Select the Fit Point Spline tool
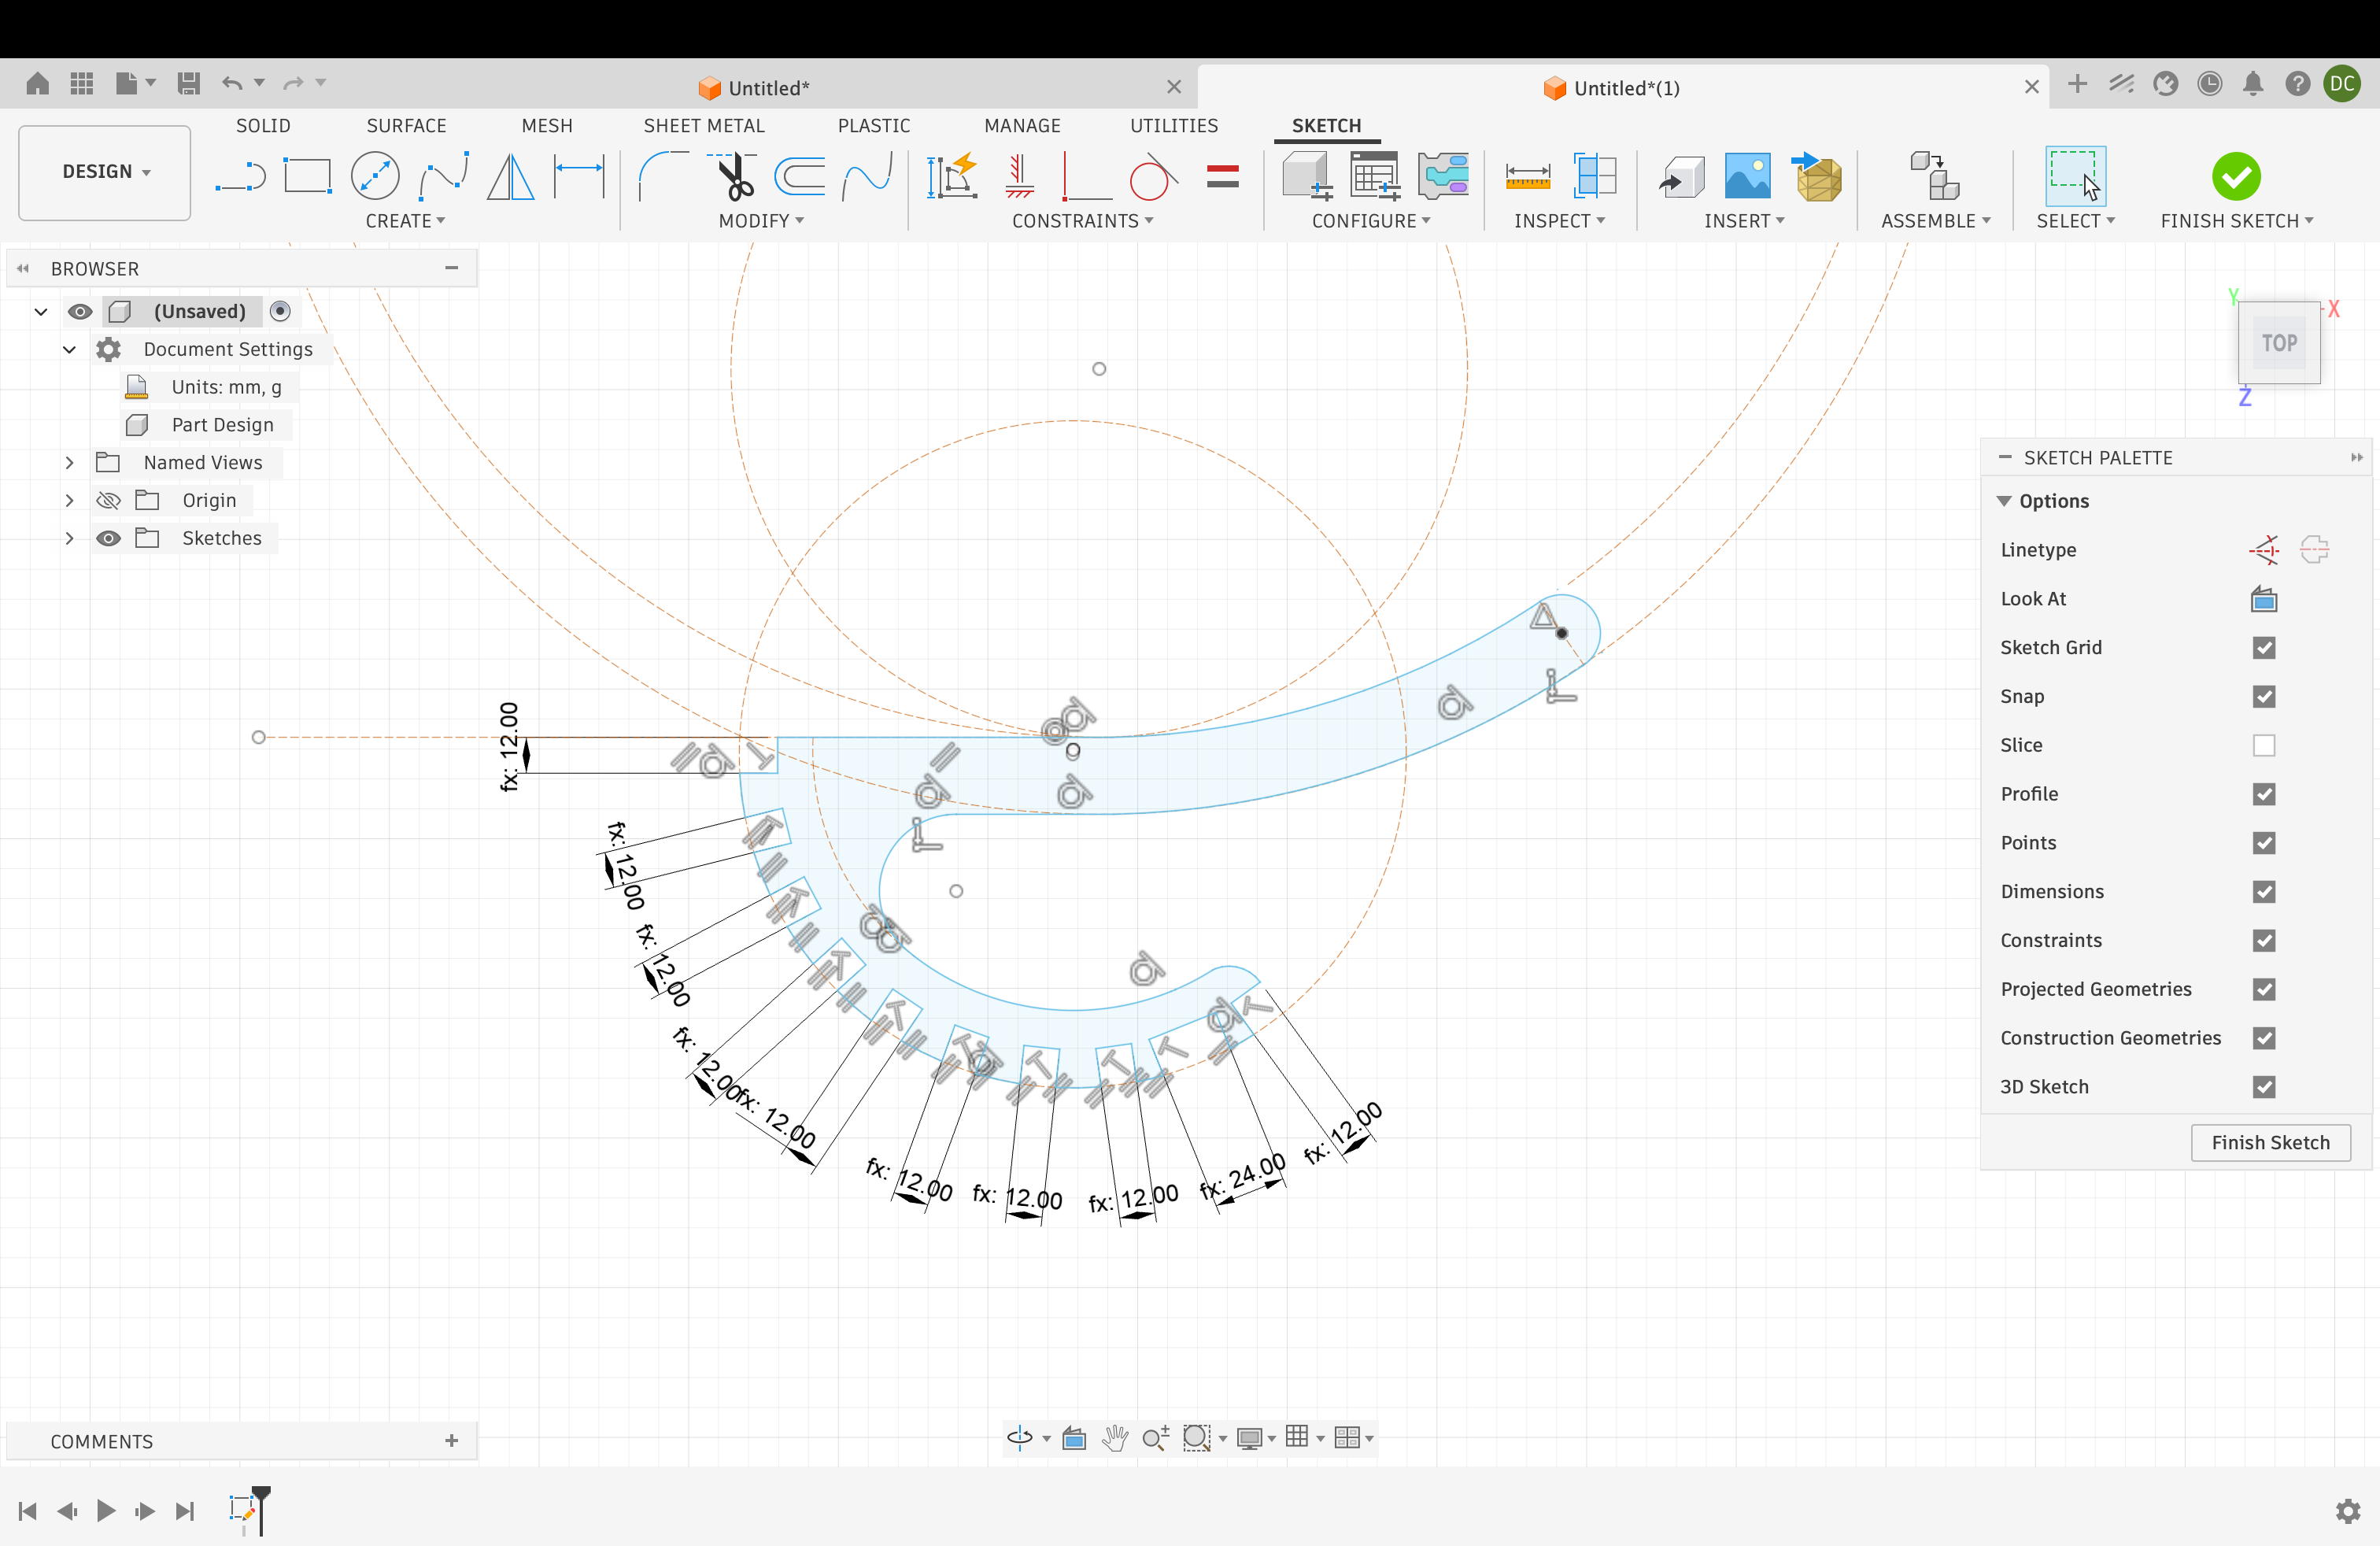The image size is (2380, 1546). (x=444, y=177)
